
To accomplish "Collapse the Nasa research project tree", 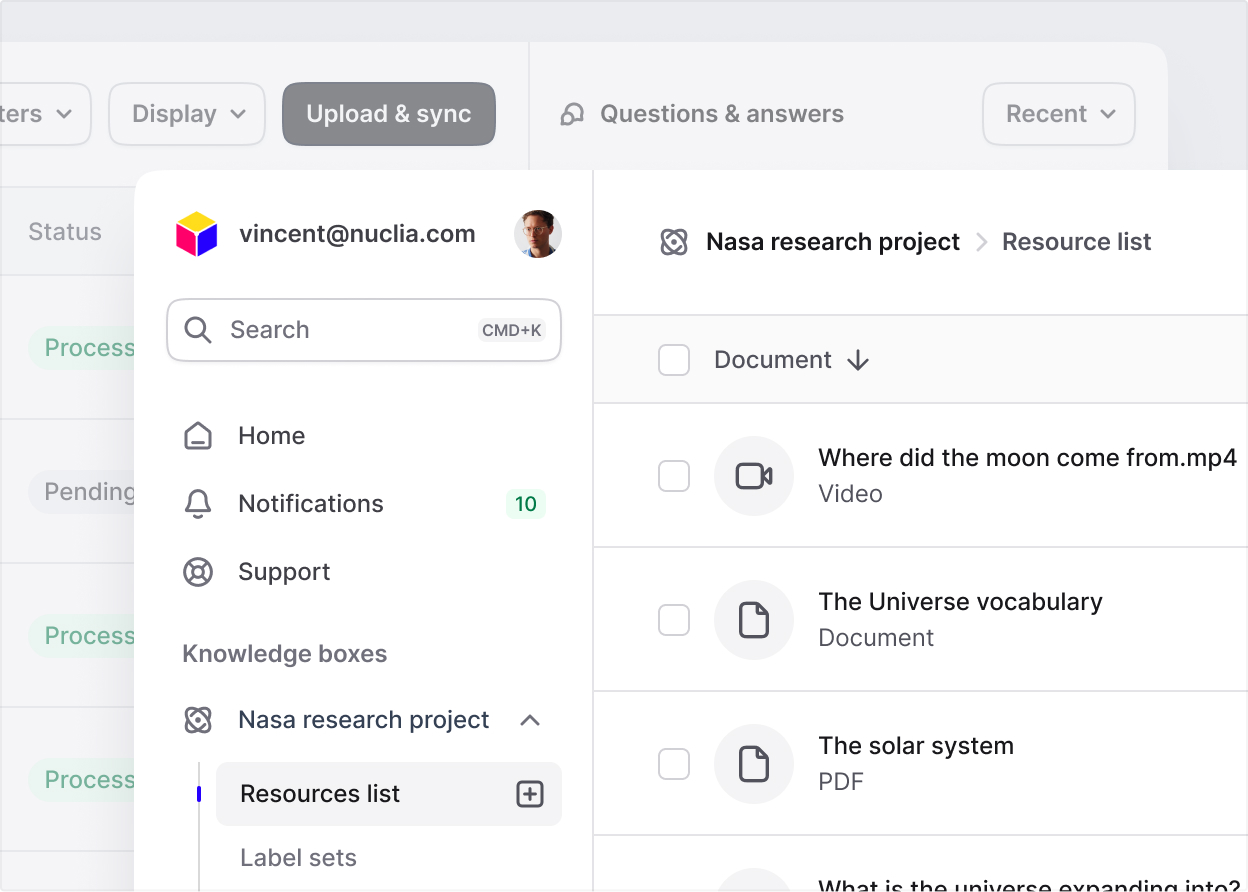I will tap(530, 720).
